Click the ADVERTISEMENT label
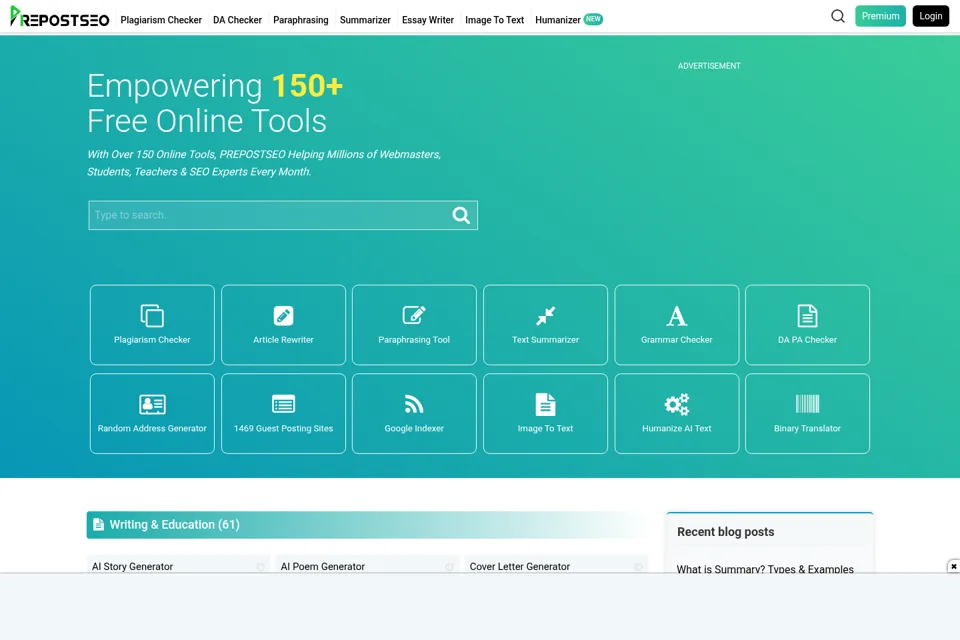The width and height of the screenshot is (960, 640). pyautogui.click(x=709, y=66)
